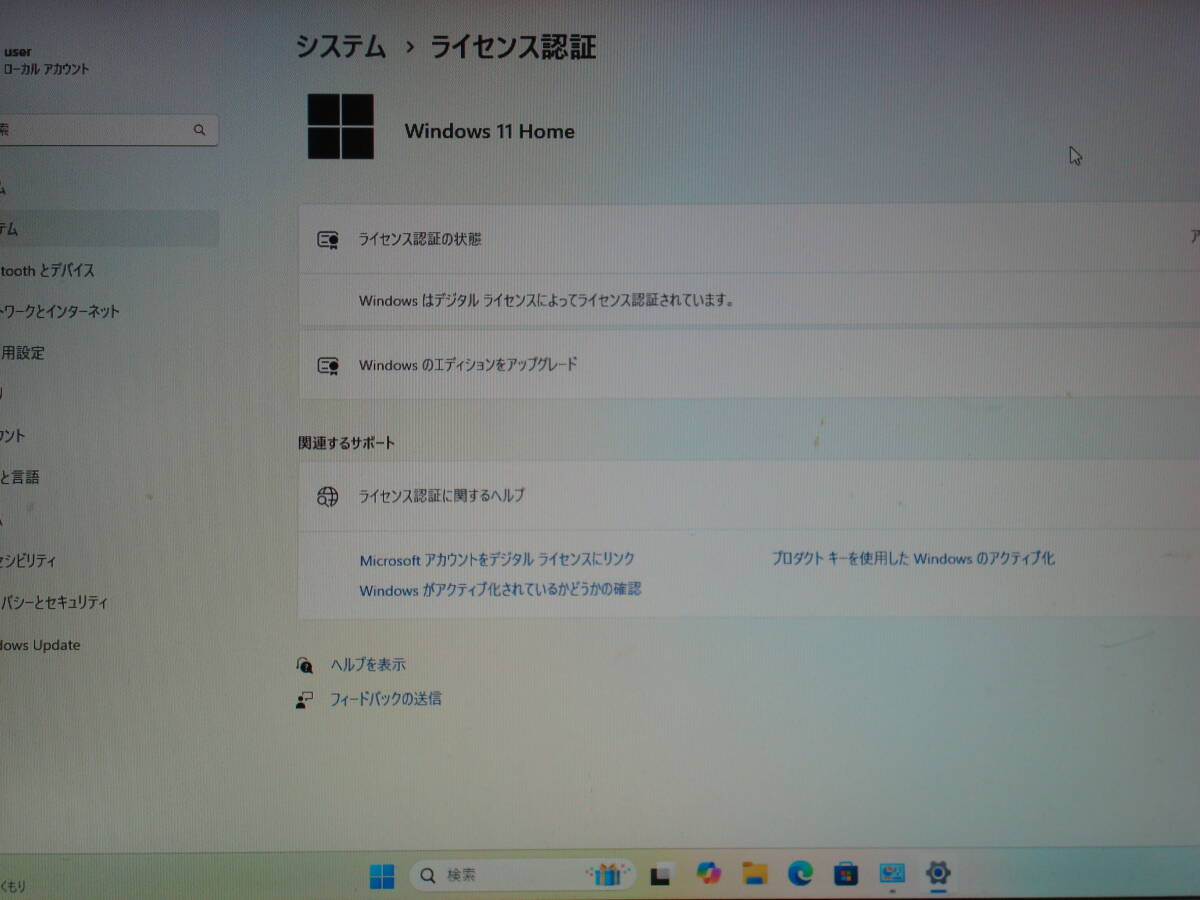Go back to システム breadcrumb
The height and width of the screenshot is (900, 1200).
click(x=340, y=47)
